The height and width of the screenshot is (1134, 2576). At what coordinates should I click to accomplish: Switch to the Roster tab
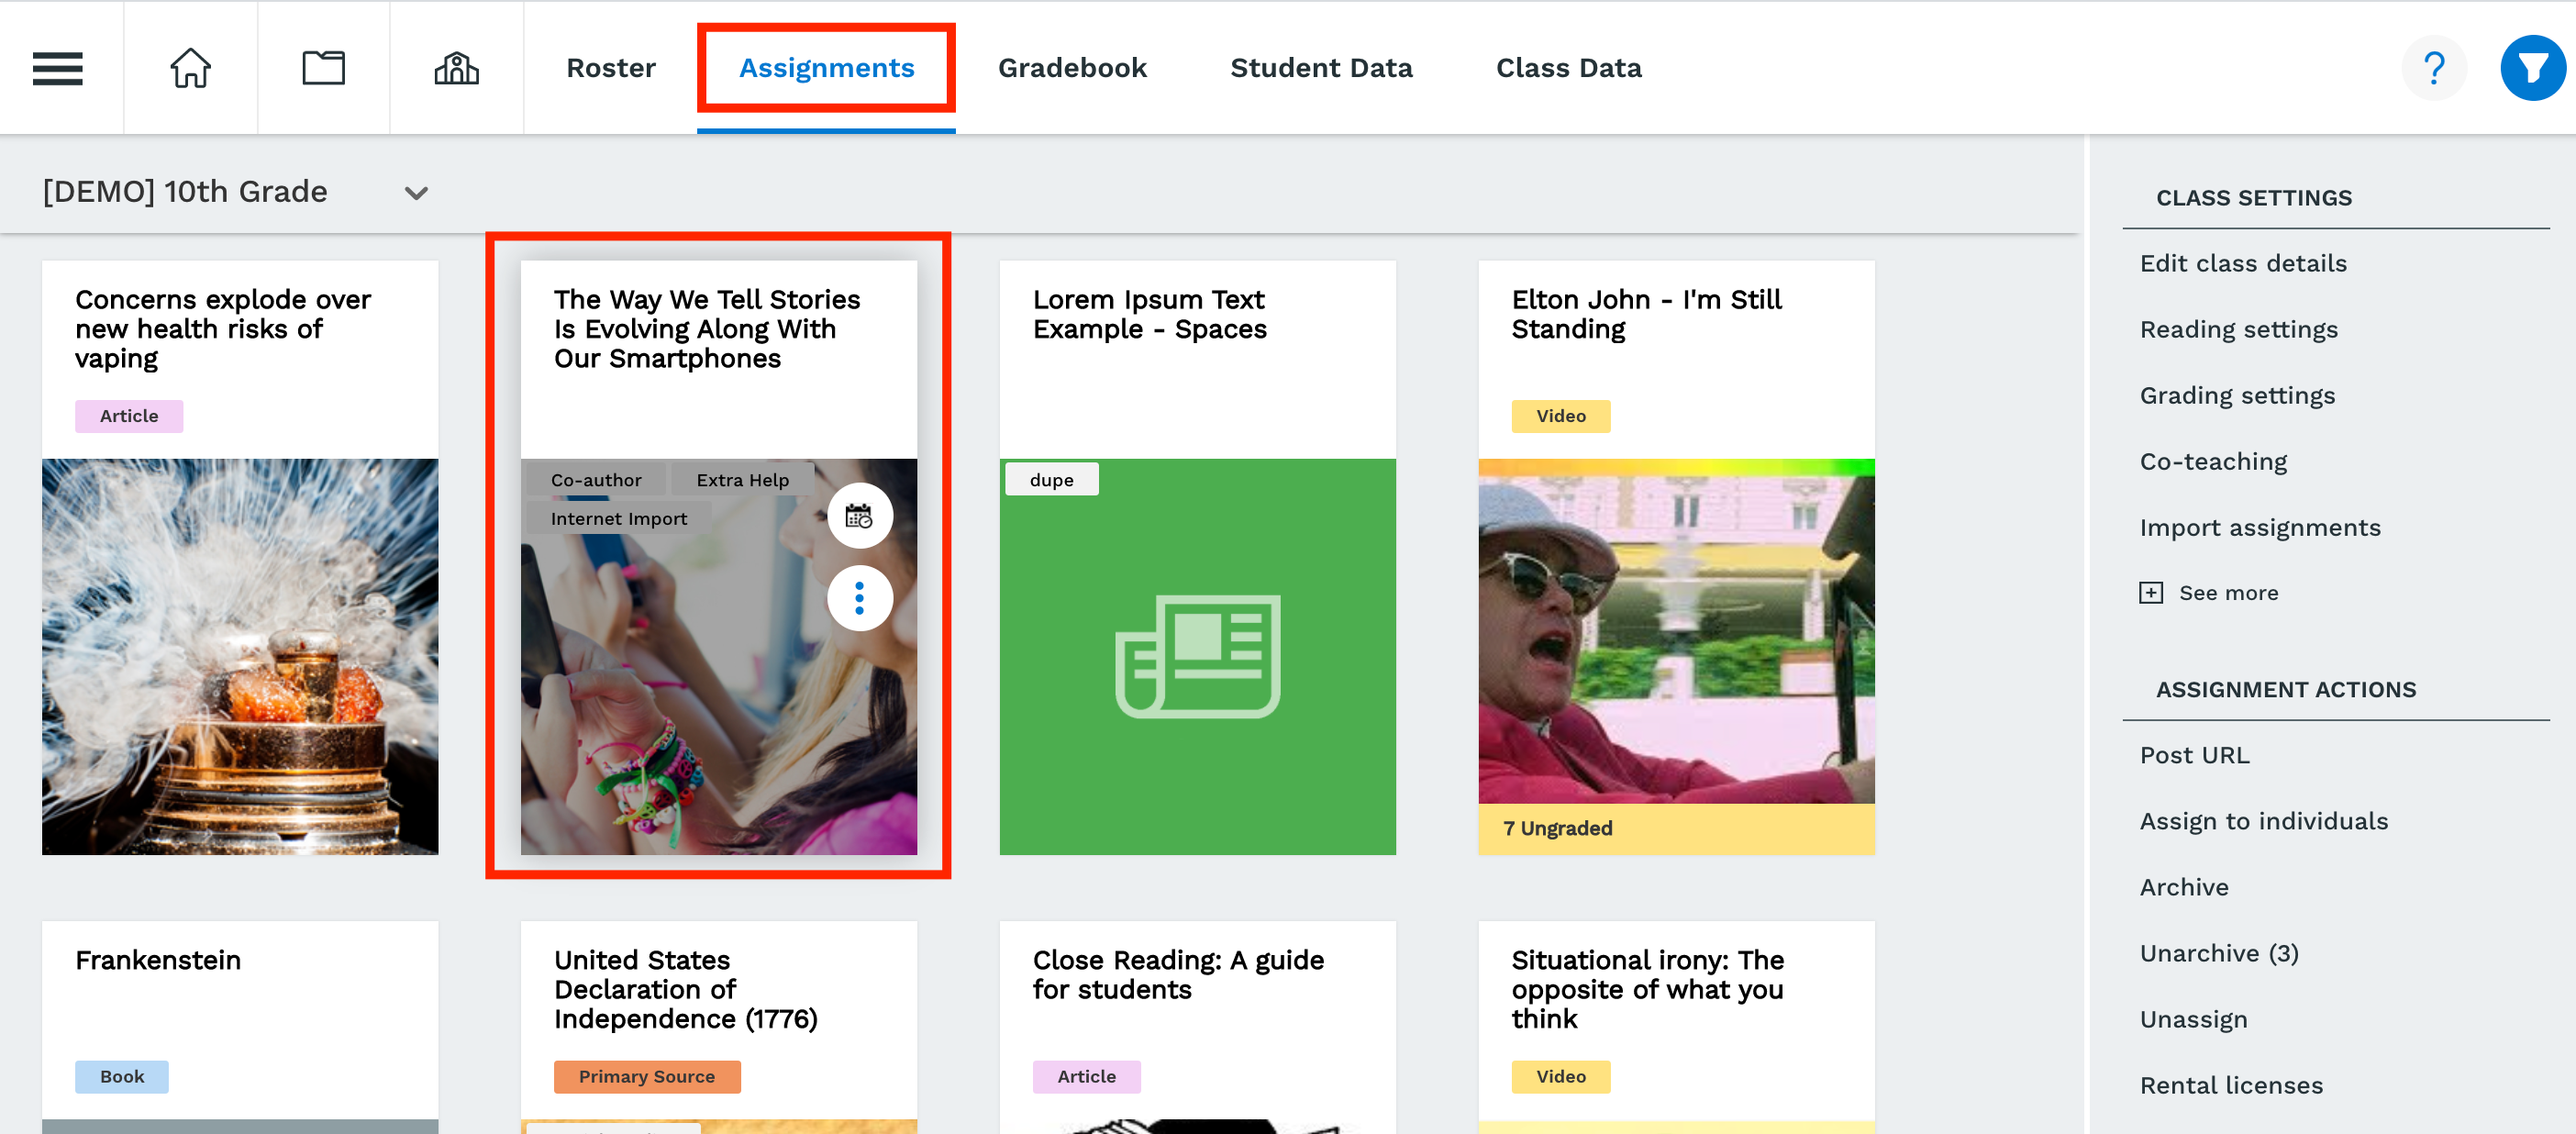[x=610, y=68]
